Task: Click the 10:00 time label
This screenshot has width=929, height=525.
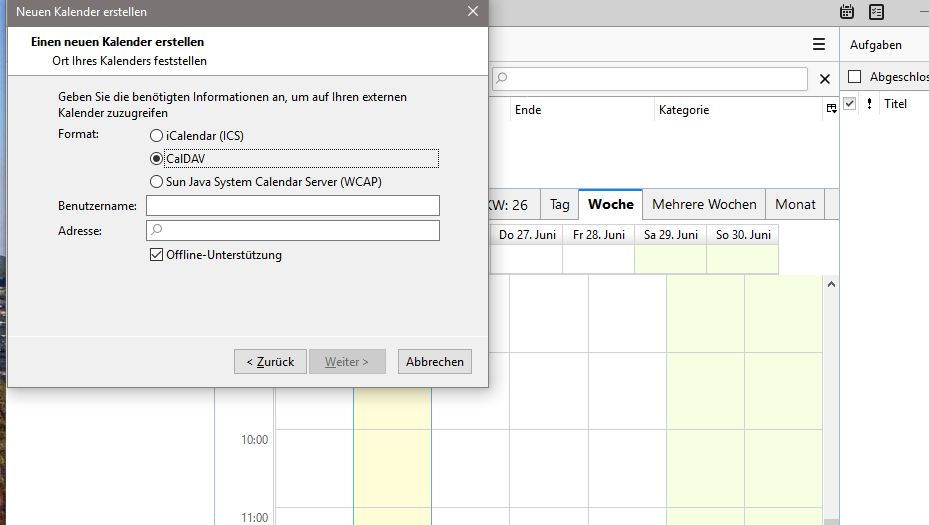Action: 254,440
